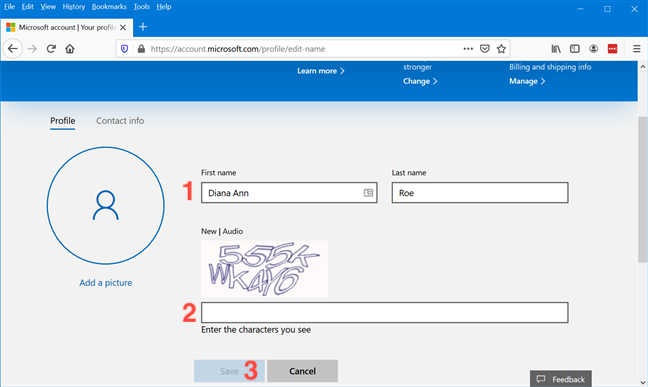Open the Edit menu
Screen dimensions: 648x387
[x=28, y=7]
